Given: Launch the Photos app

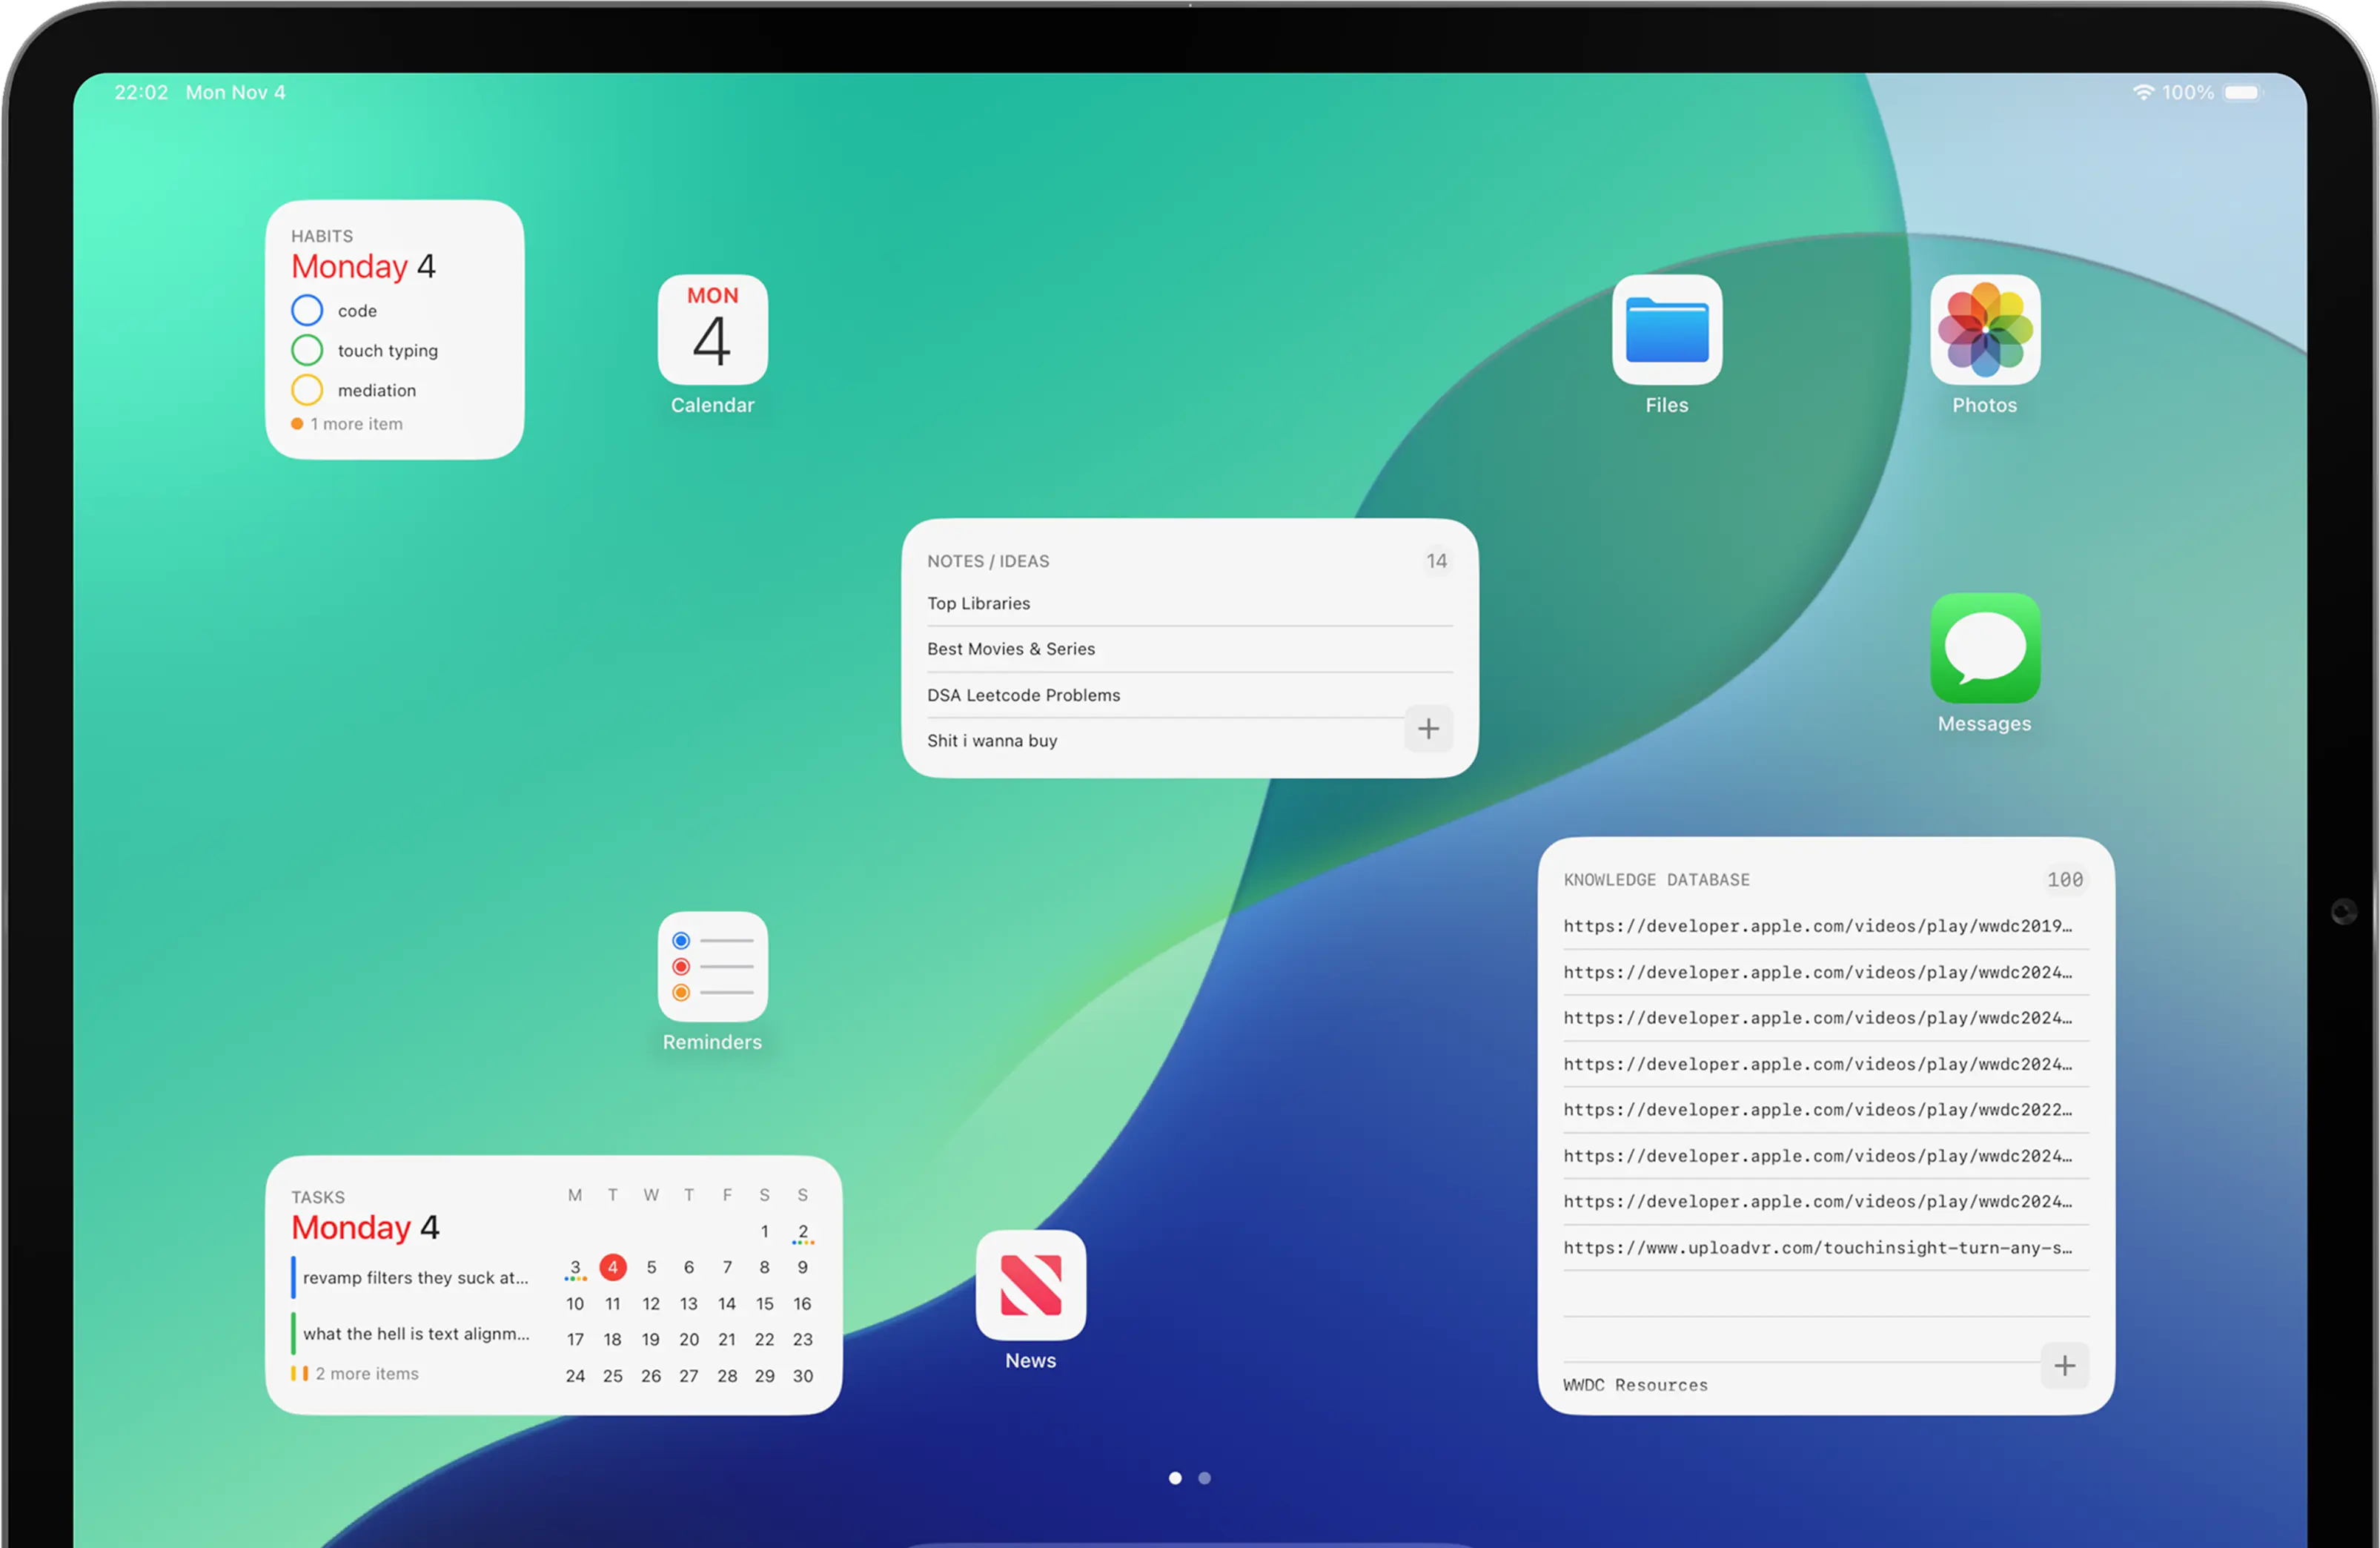Looking at the screenshot, I should (x=1984, y=330).
